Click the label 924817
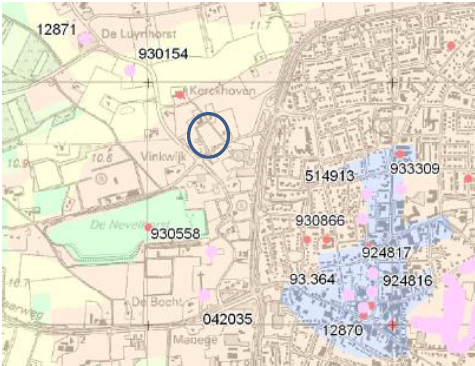The width and height of the screenshot is (475, 366). click(x=387, y=252)
